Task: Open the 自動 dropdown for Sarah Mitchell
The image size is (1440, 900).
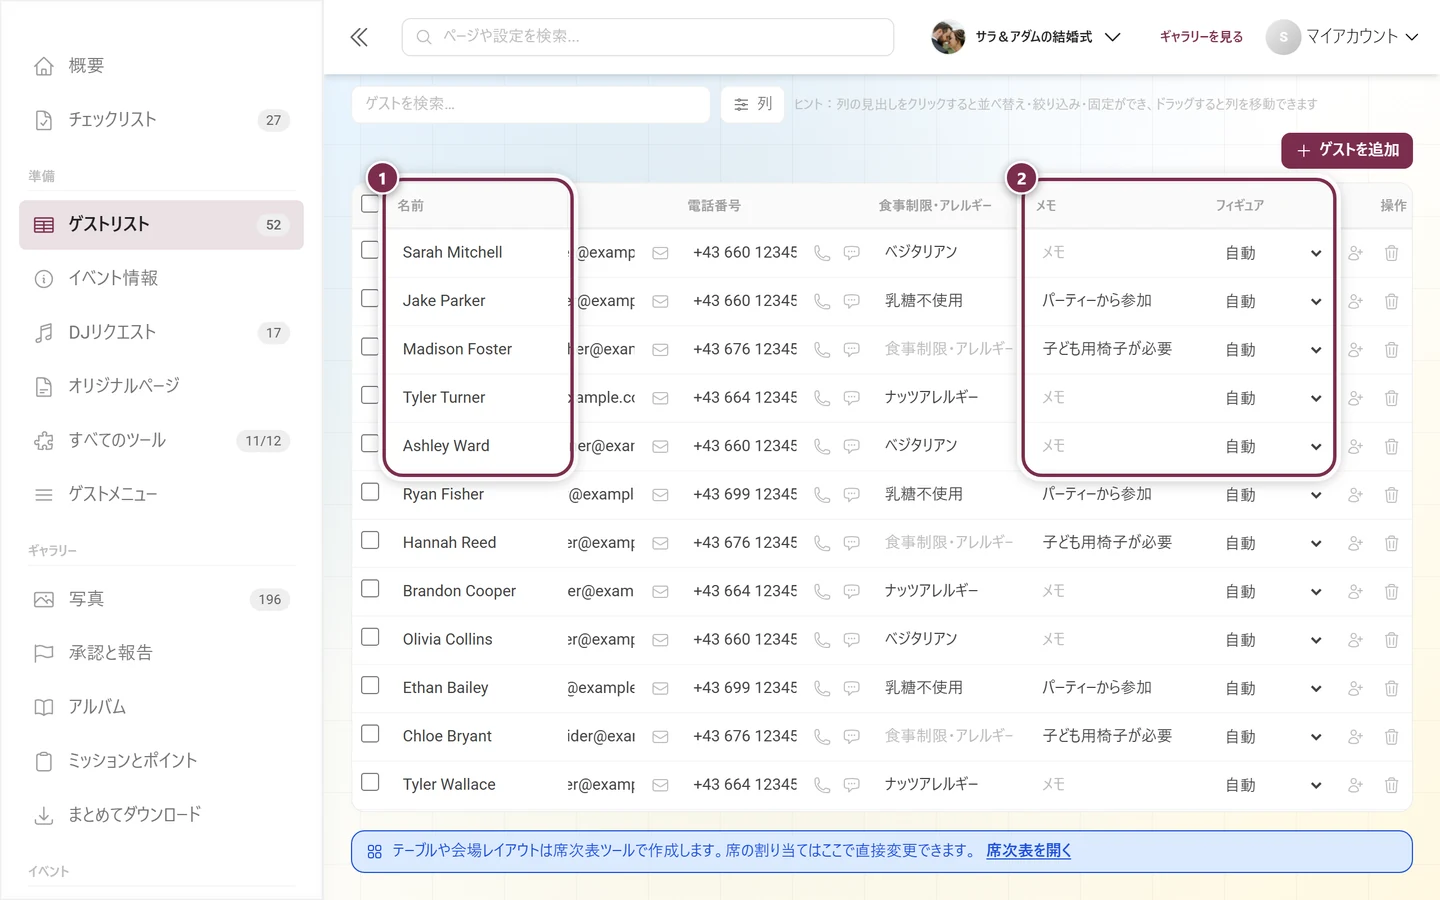Action: point(1273,254)
